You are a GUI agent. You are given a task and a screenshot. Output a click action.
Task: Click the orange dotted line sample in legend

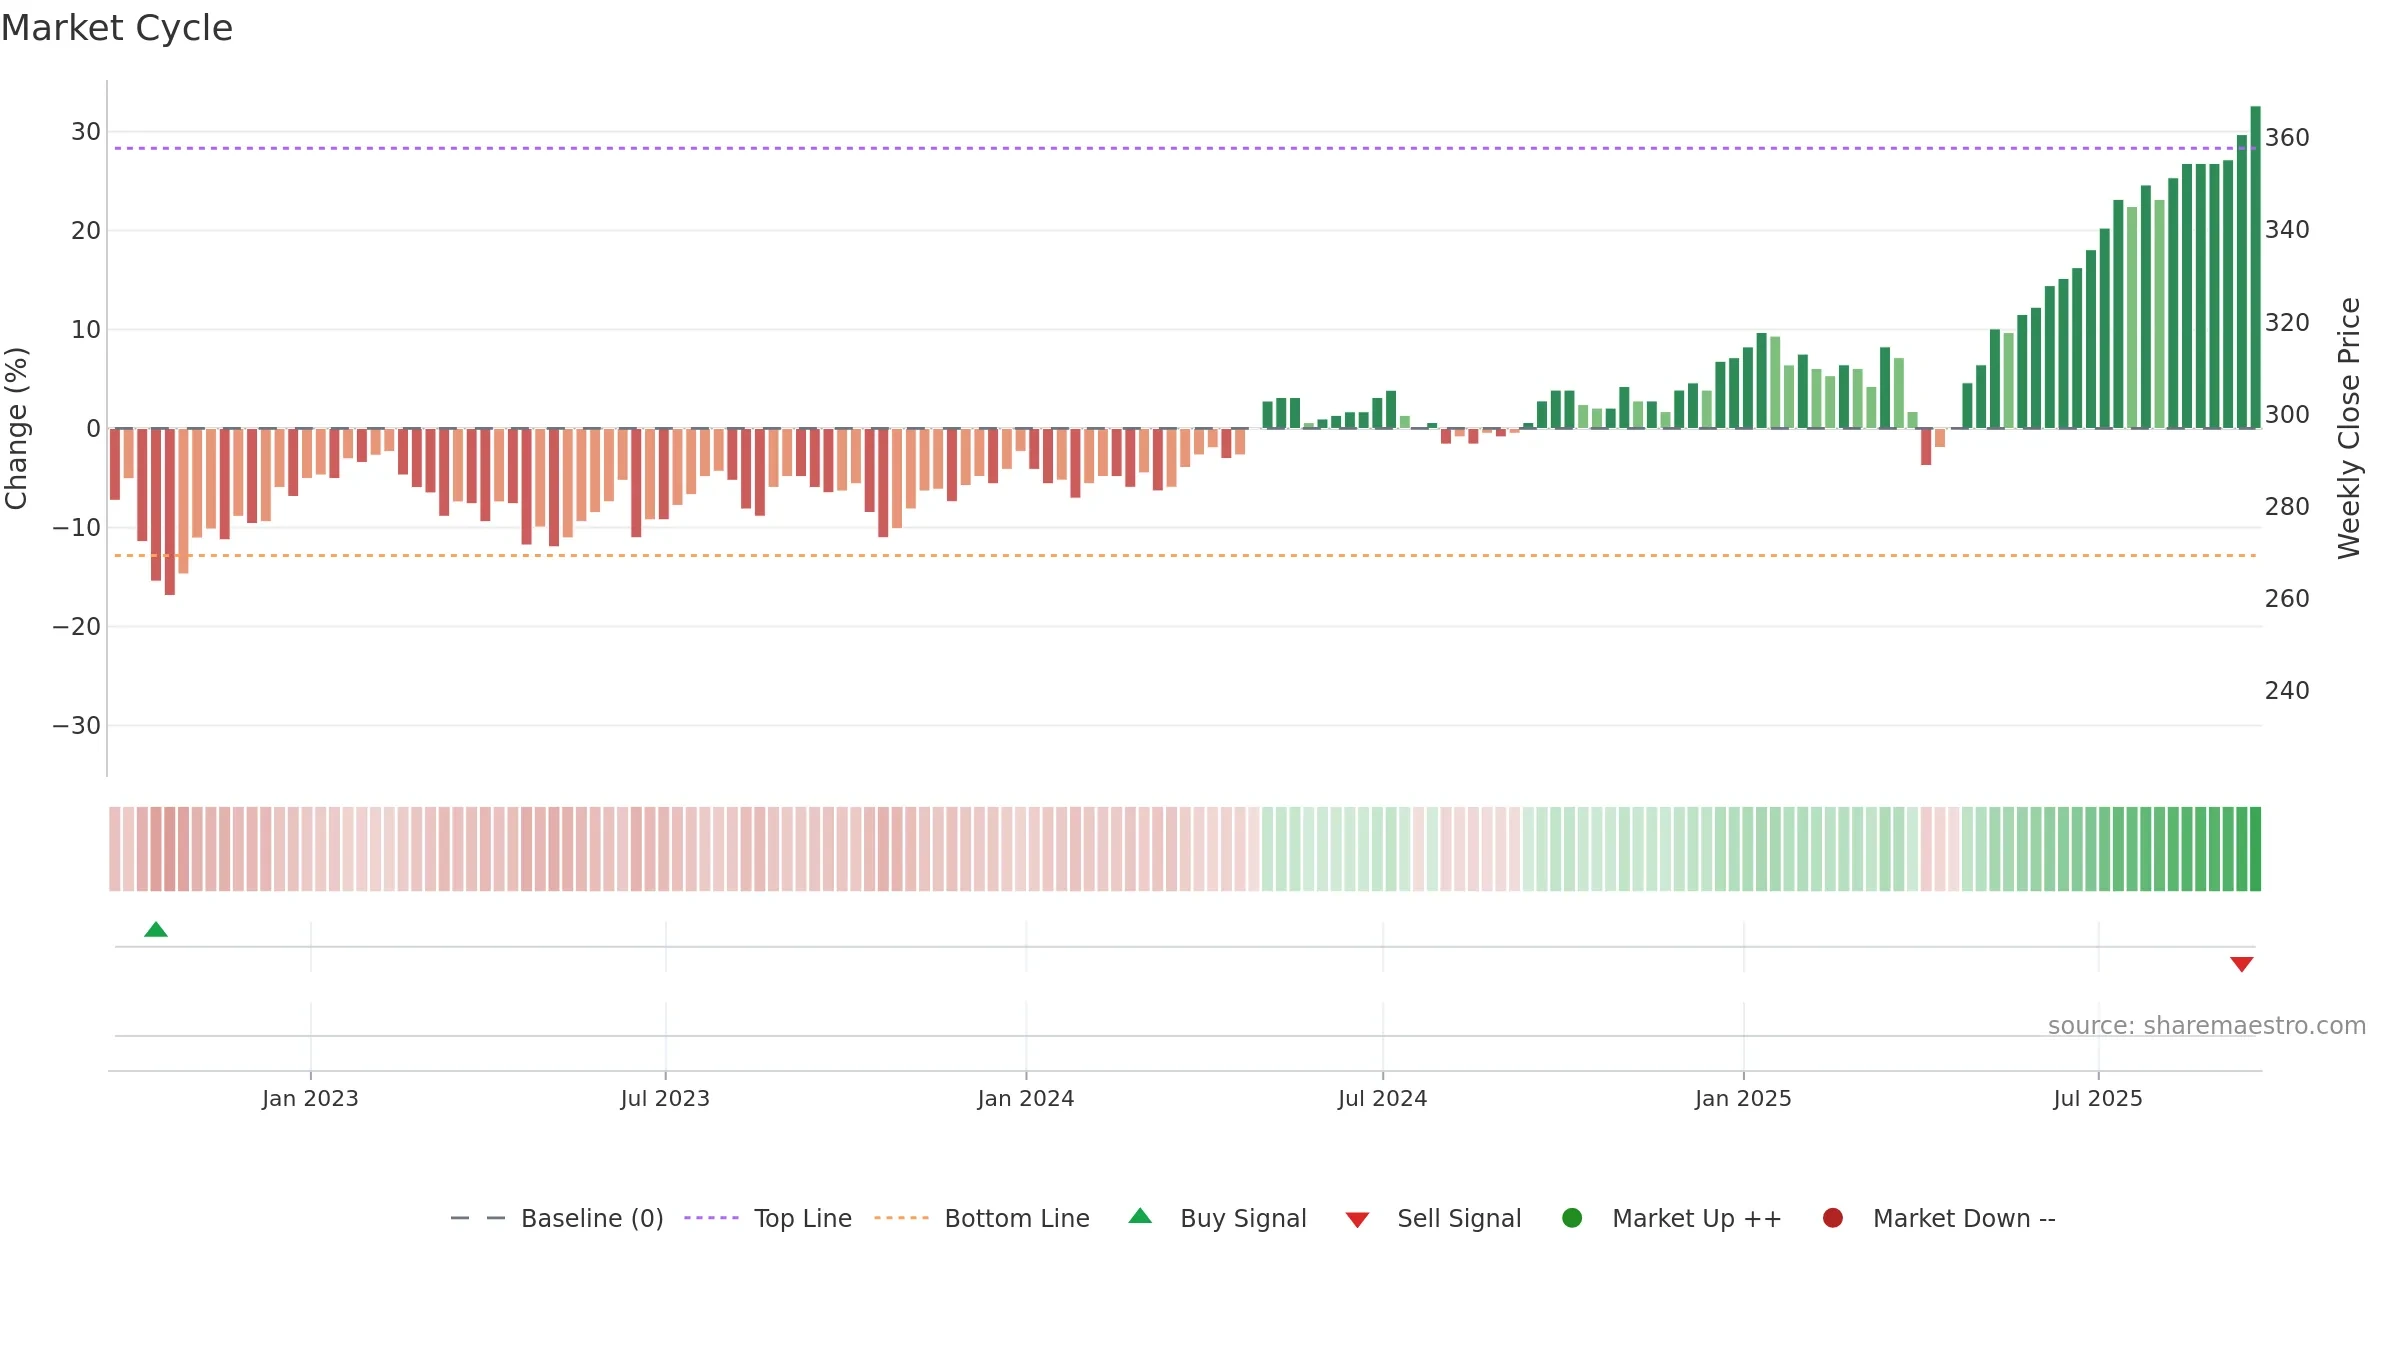click(901, 1218)
